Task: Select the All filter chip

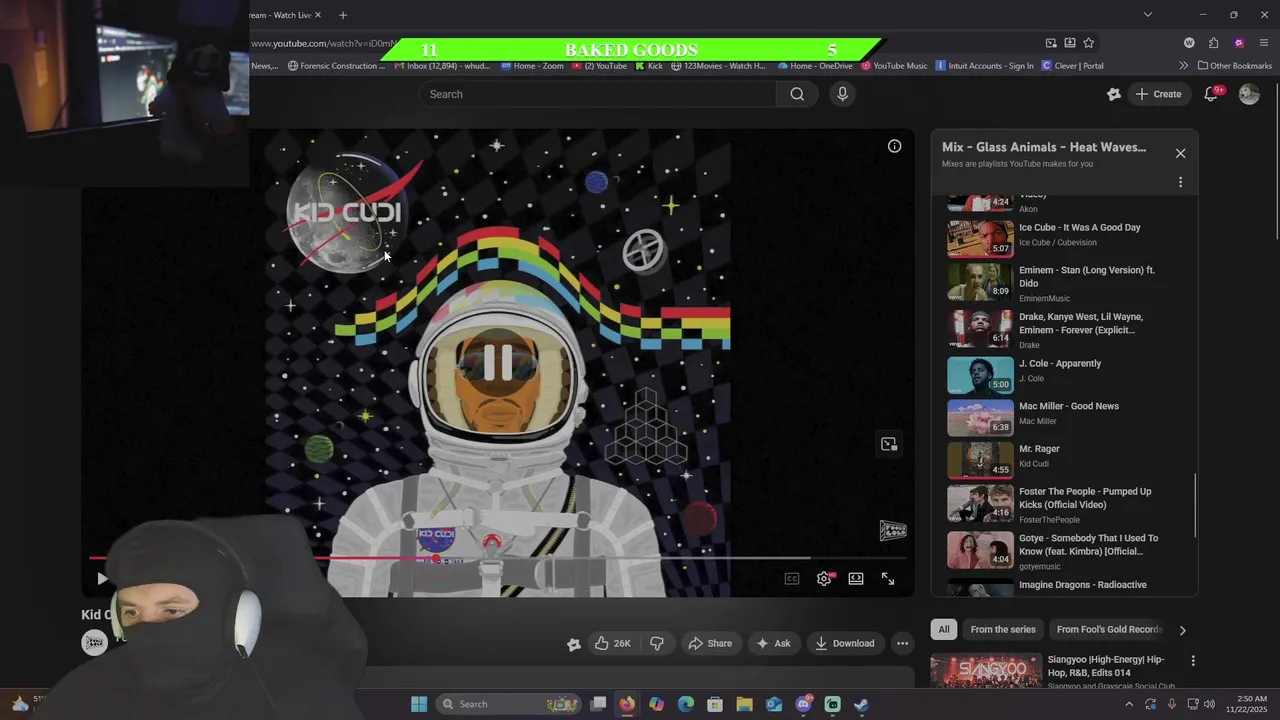Action: pos(943,629)
